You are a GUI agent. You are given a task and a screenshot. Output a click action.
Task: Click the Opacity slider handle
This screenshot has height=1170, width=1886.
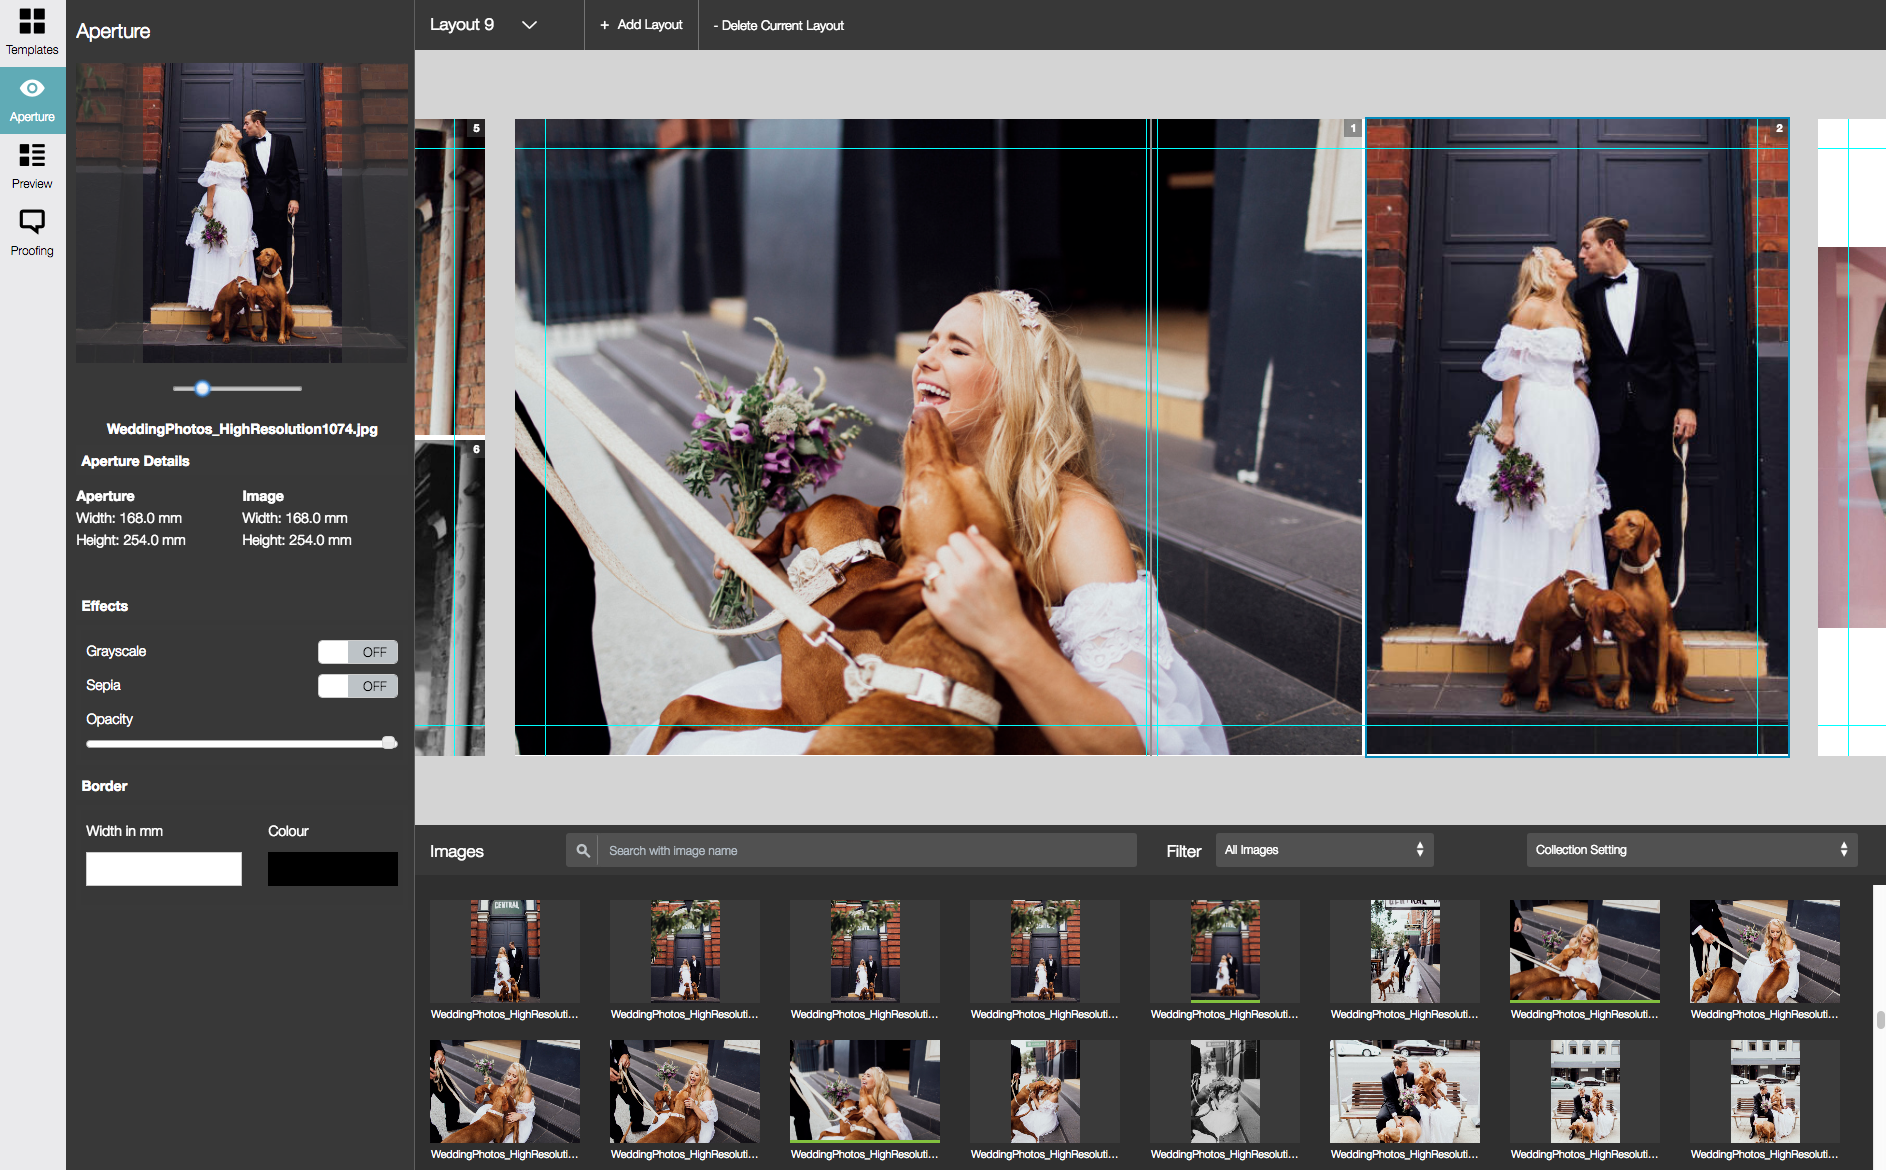(x=389, y=743)
